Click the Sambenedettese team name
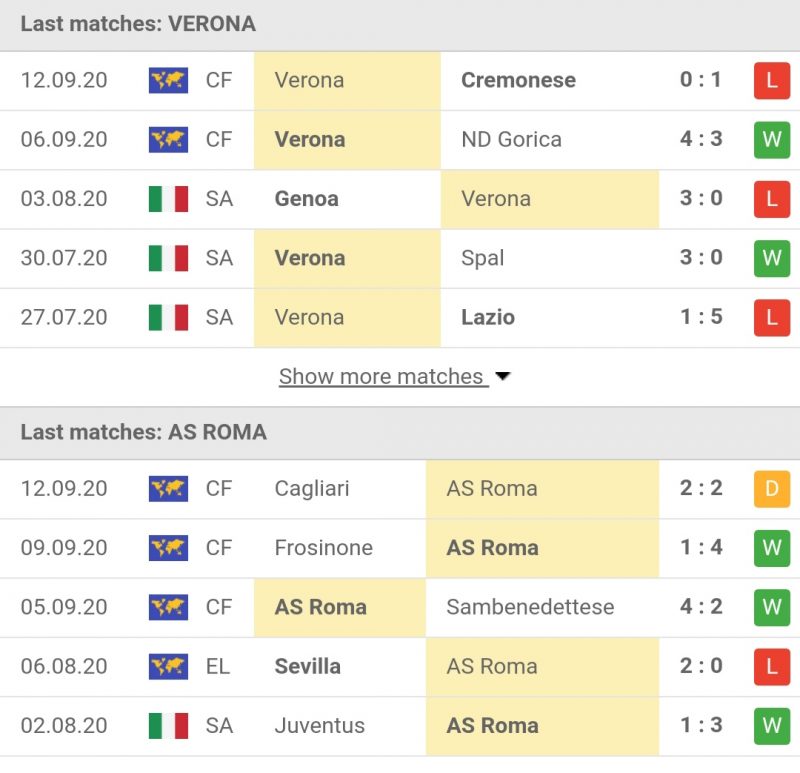Image resolution: width=800 pixels, height=773 pixels. 530,607
